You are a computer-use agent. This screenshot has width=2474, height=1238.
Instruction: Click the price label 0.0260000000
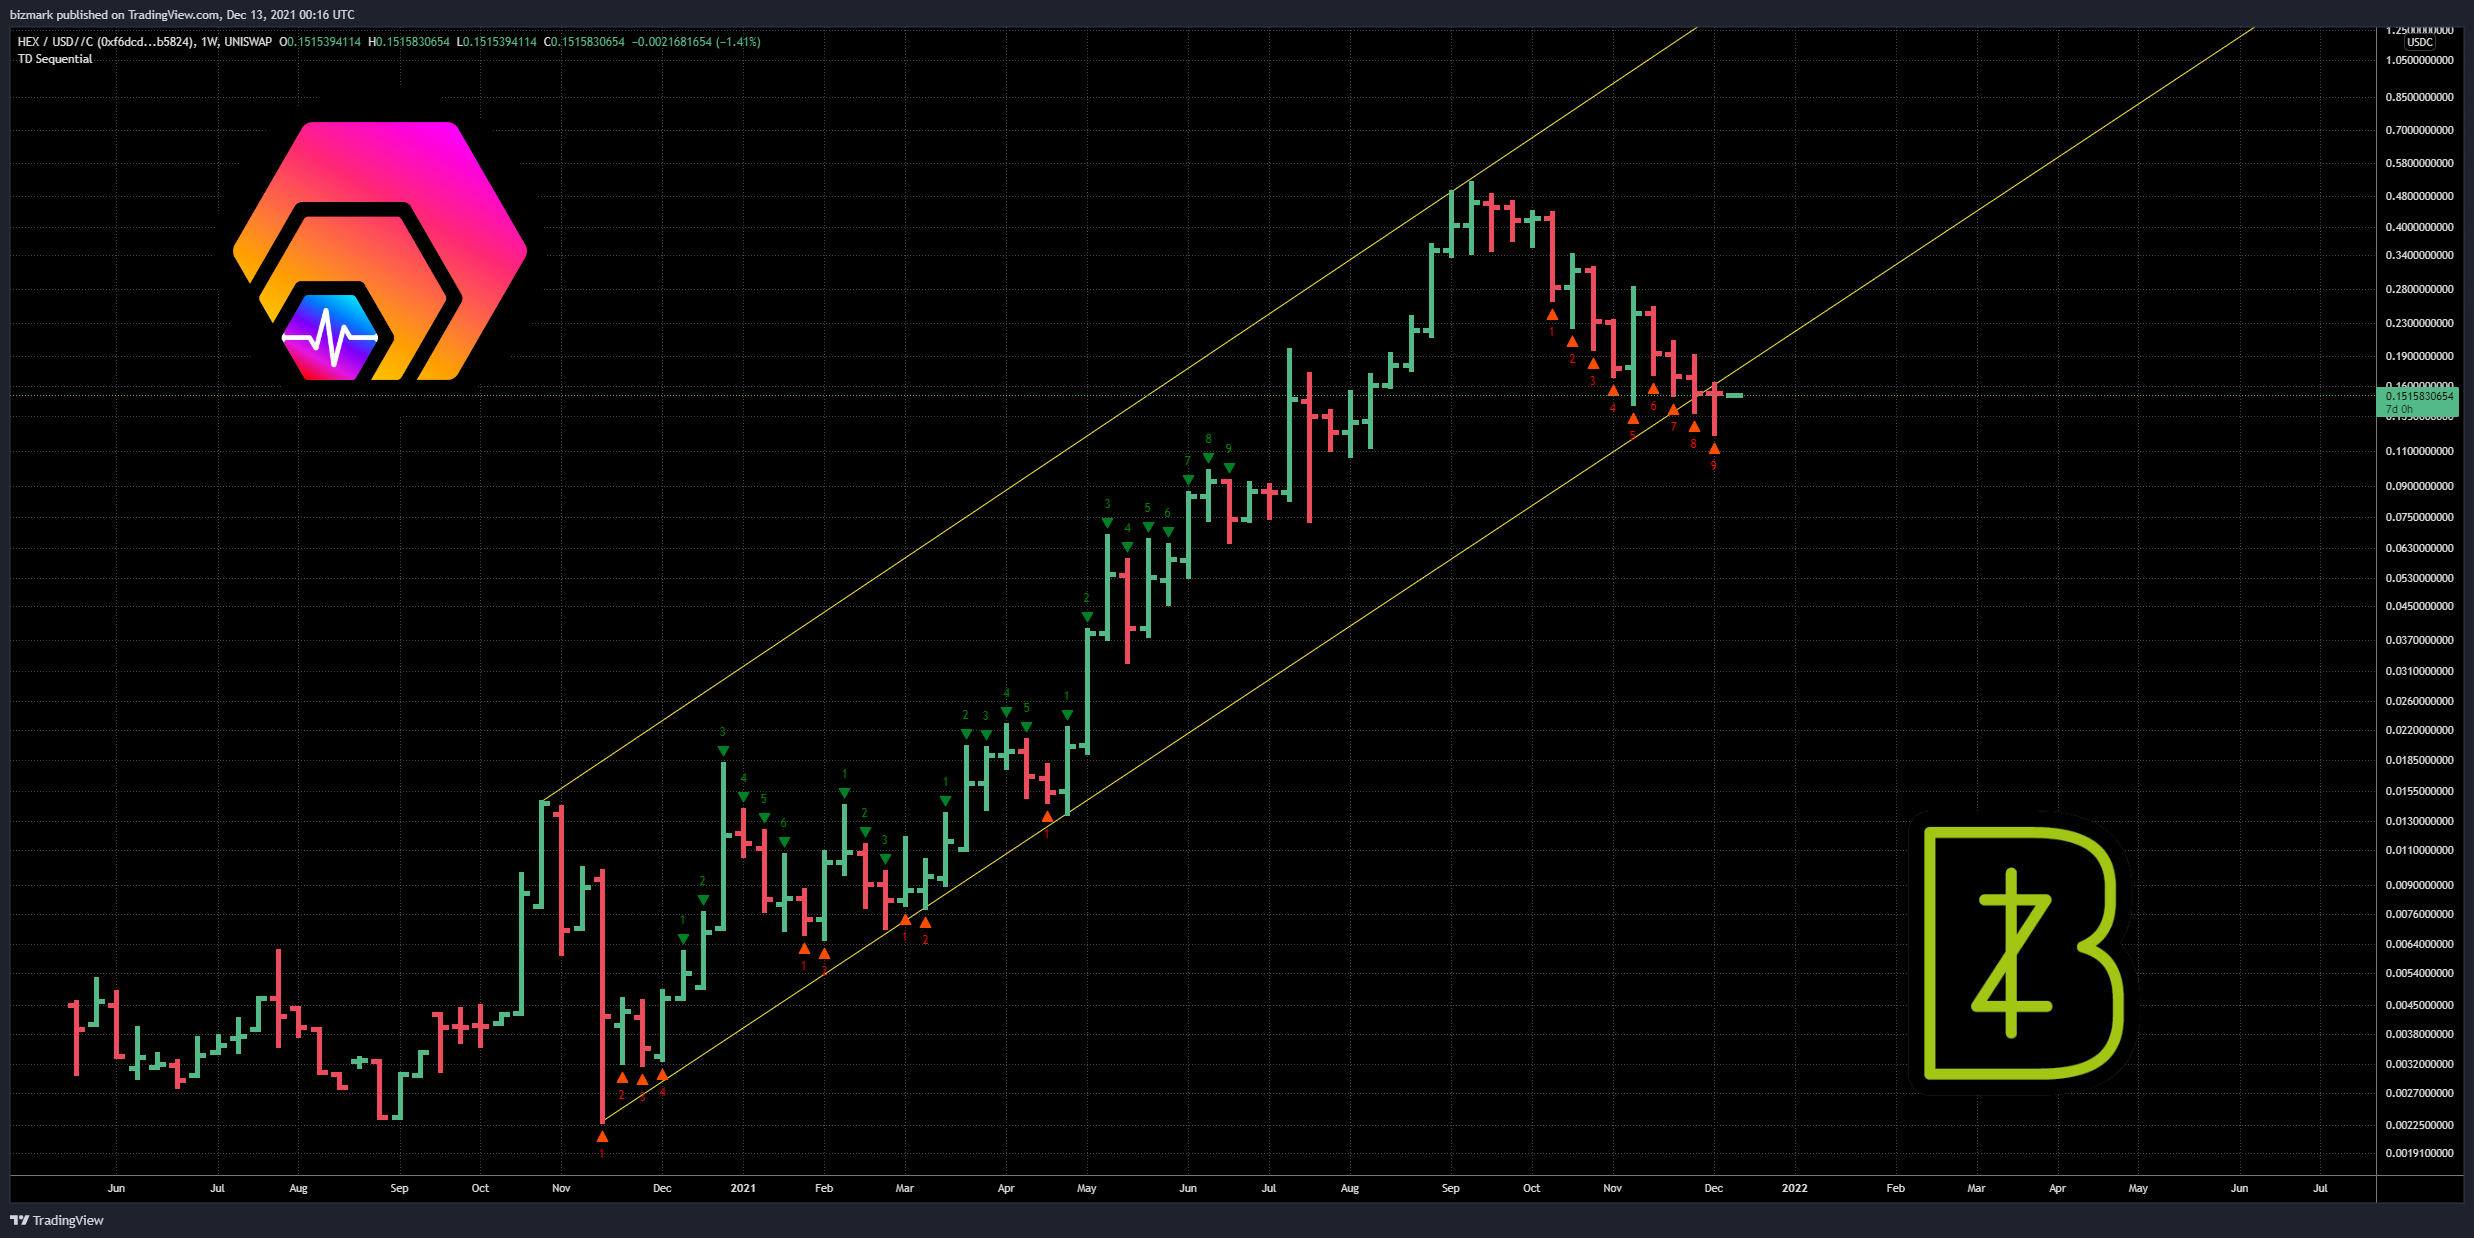pos(2419,702)
